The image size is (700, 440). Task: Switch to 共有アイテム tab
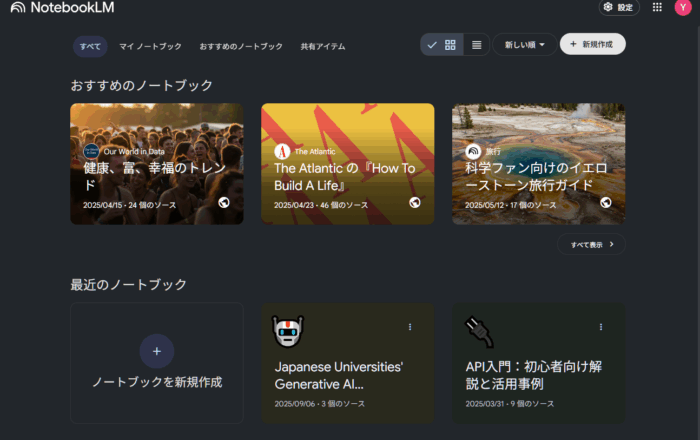coord(321,46)
